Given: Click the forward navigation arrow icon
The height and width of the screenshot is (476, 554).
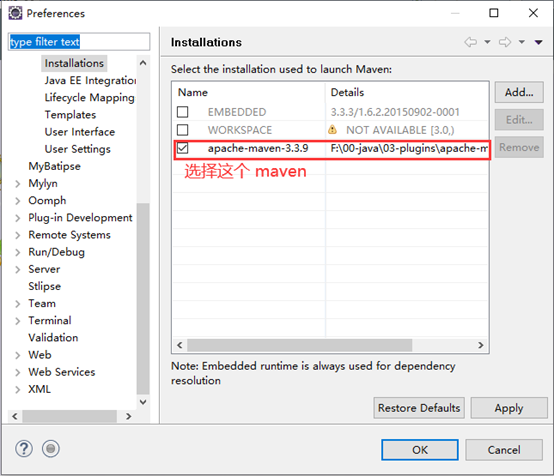Looking at the screenshot, I should (x=505, y=42).
